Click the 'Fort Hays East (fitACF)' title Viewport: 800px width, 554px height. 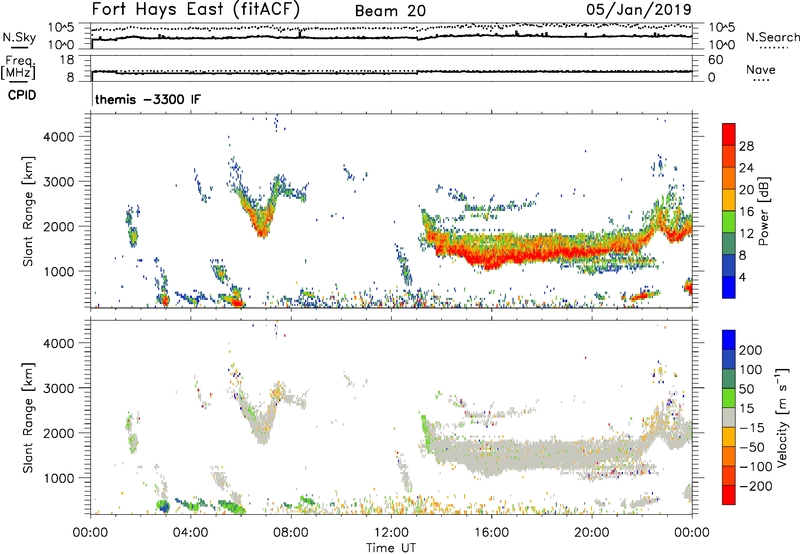195,10
